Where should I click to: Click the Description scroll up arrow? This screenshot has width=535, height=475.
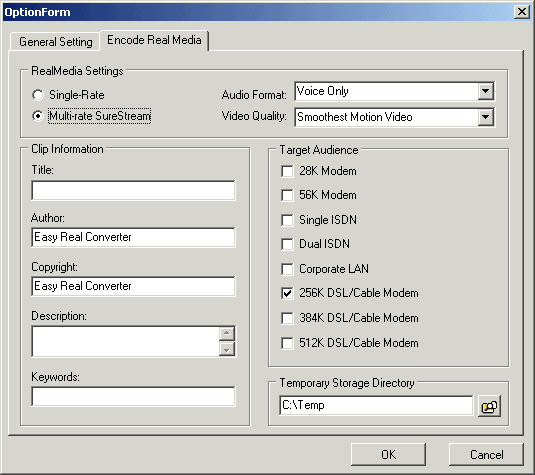227,333
